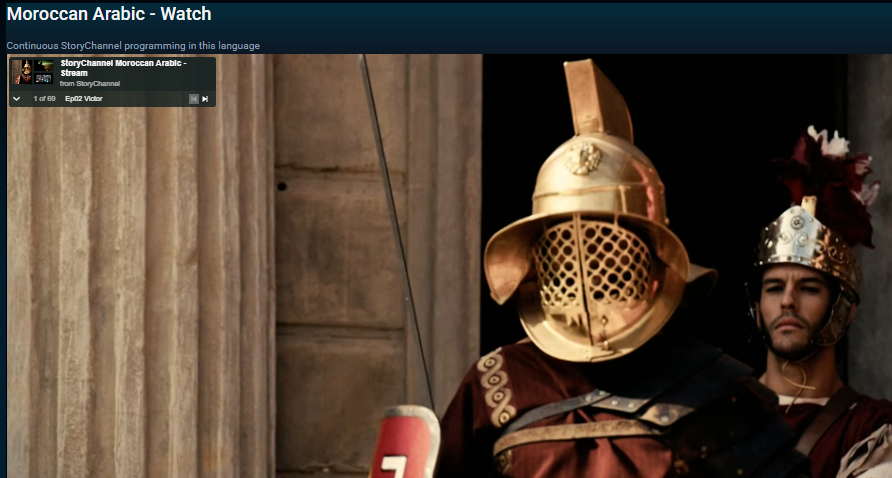892x478 pixels.
Task: Select 'Continuous StoryChannel programming in this language' text
Action: 133,46
